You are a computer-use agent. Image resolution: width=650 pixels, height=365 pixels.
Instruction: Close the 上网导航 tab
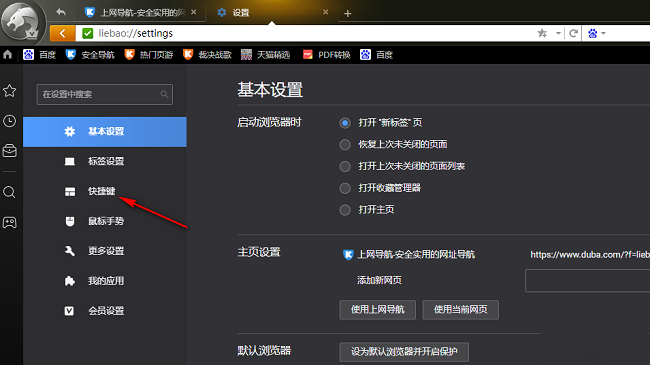(194, 12)
